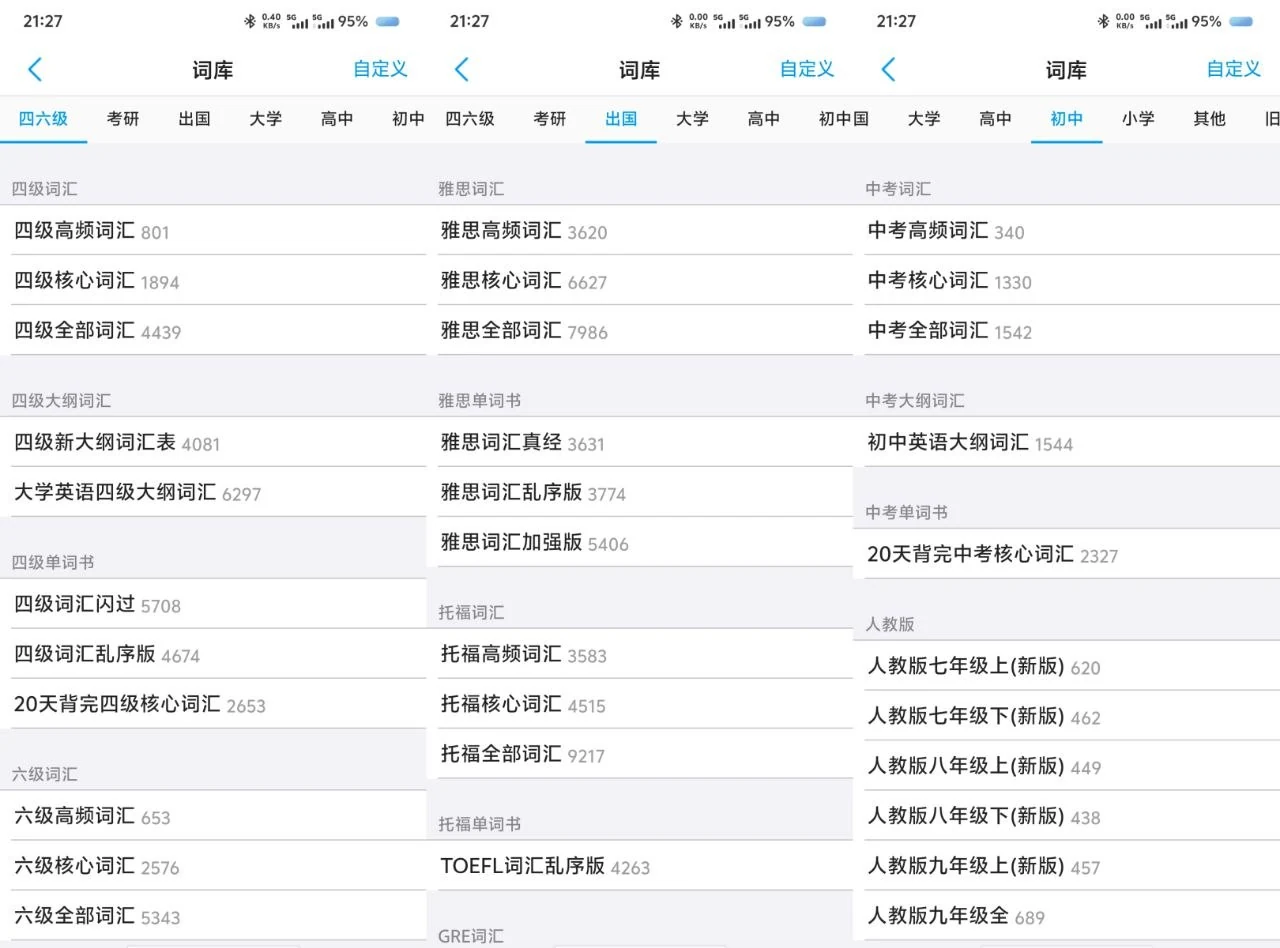Select the 其他 tab
The width and height of the screenshot is (1280, 948).
click(x=1209, y=119)
